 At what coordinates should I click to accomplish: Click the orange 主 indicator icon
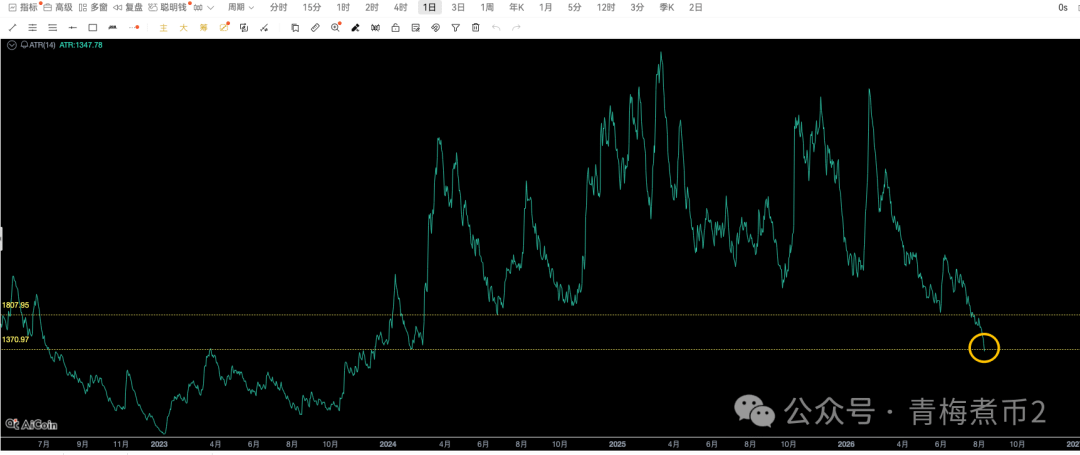(x=163, y=28)
